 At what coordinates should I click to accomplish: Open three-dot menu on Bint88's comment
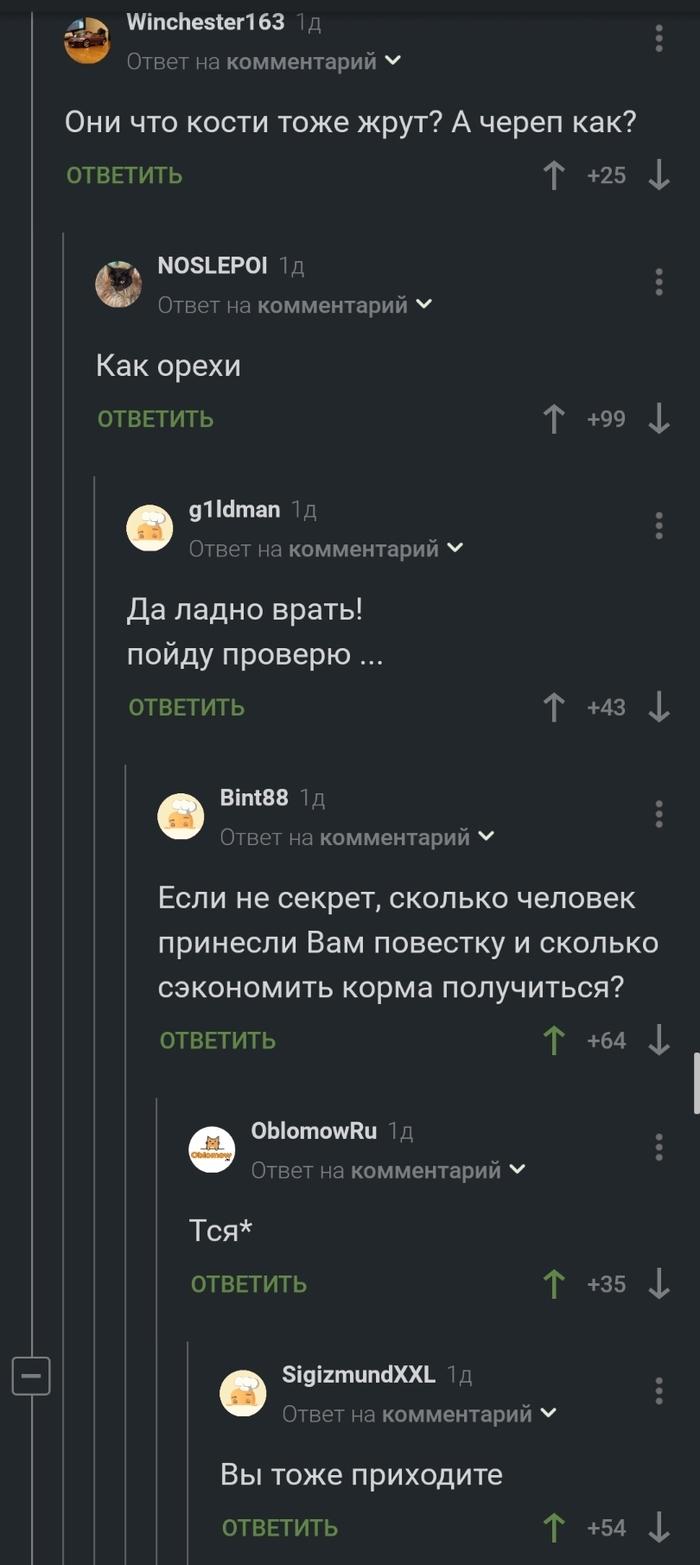(x=659, y=814)
